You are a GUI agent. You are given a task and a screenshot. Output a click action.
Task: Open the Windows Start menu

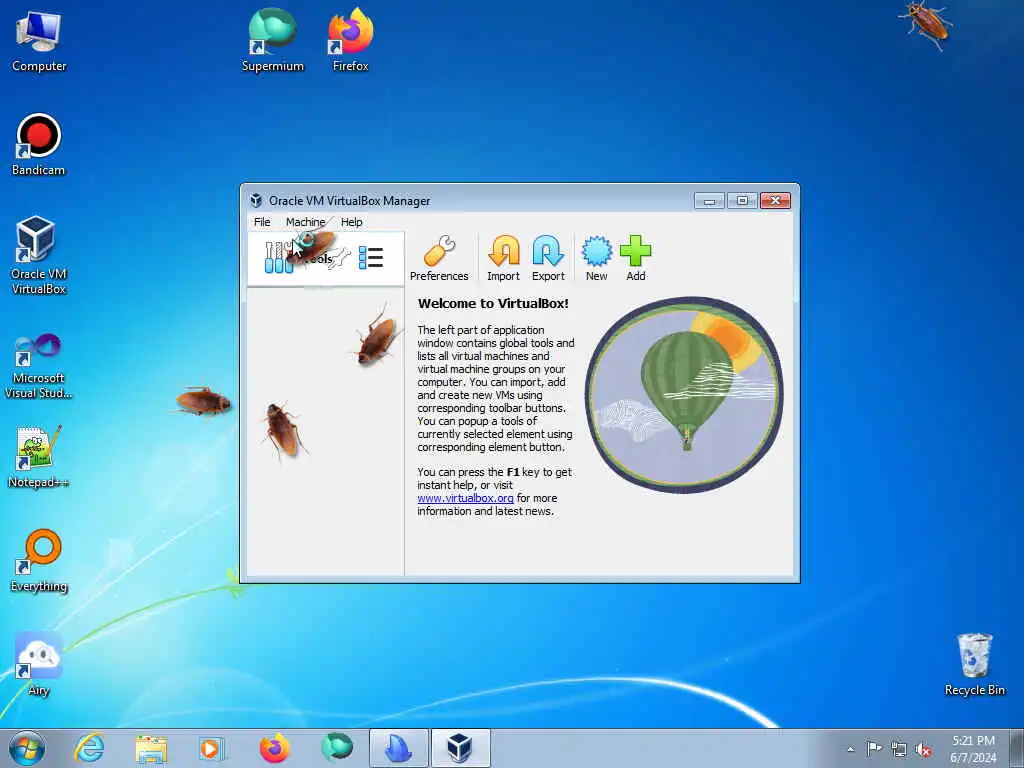click(x=27, y=748)
